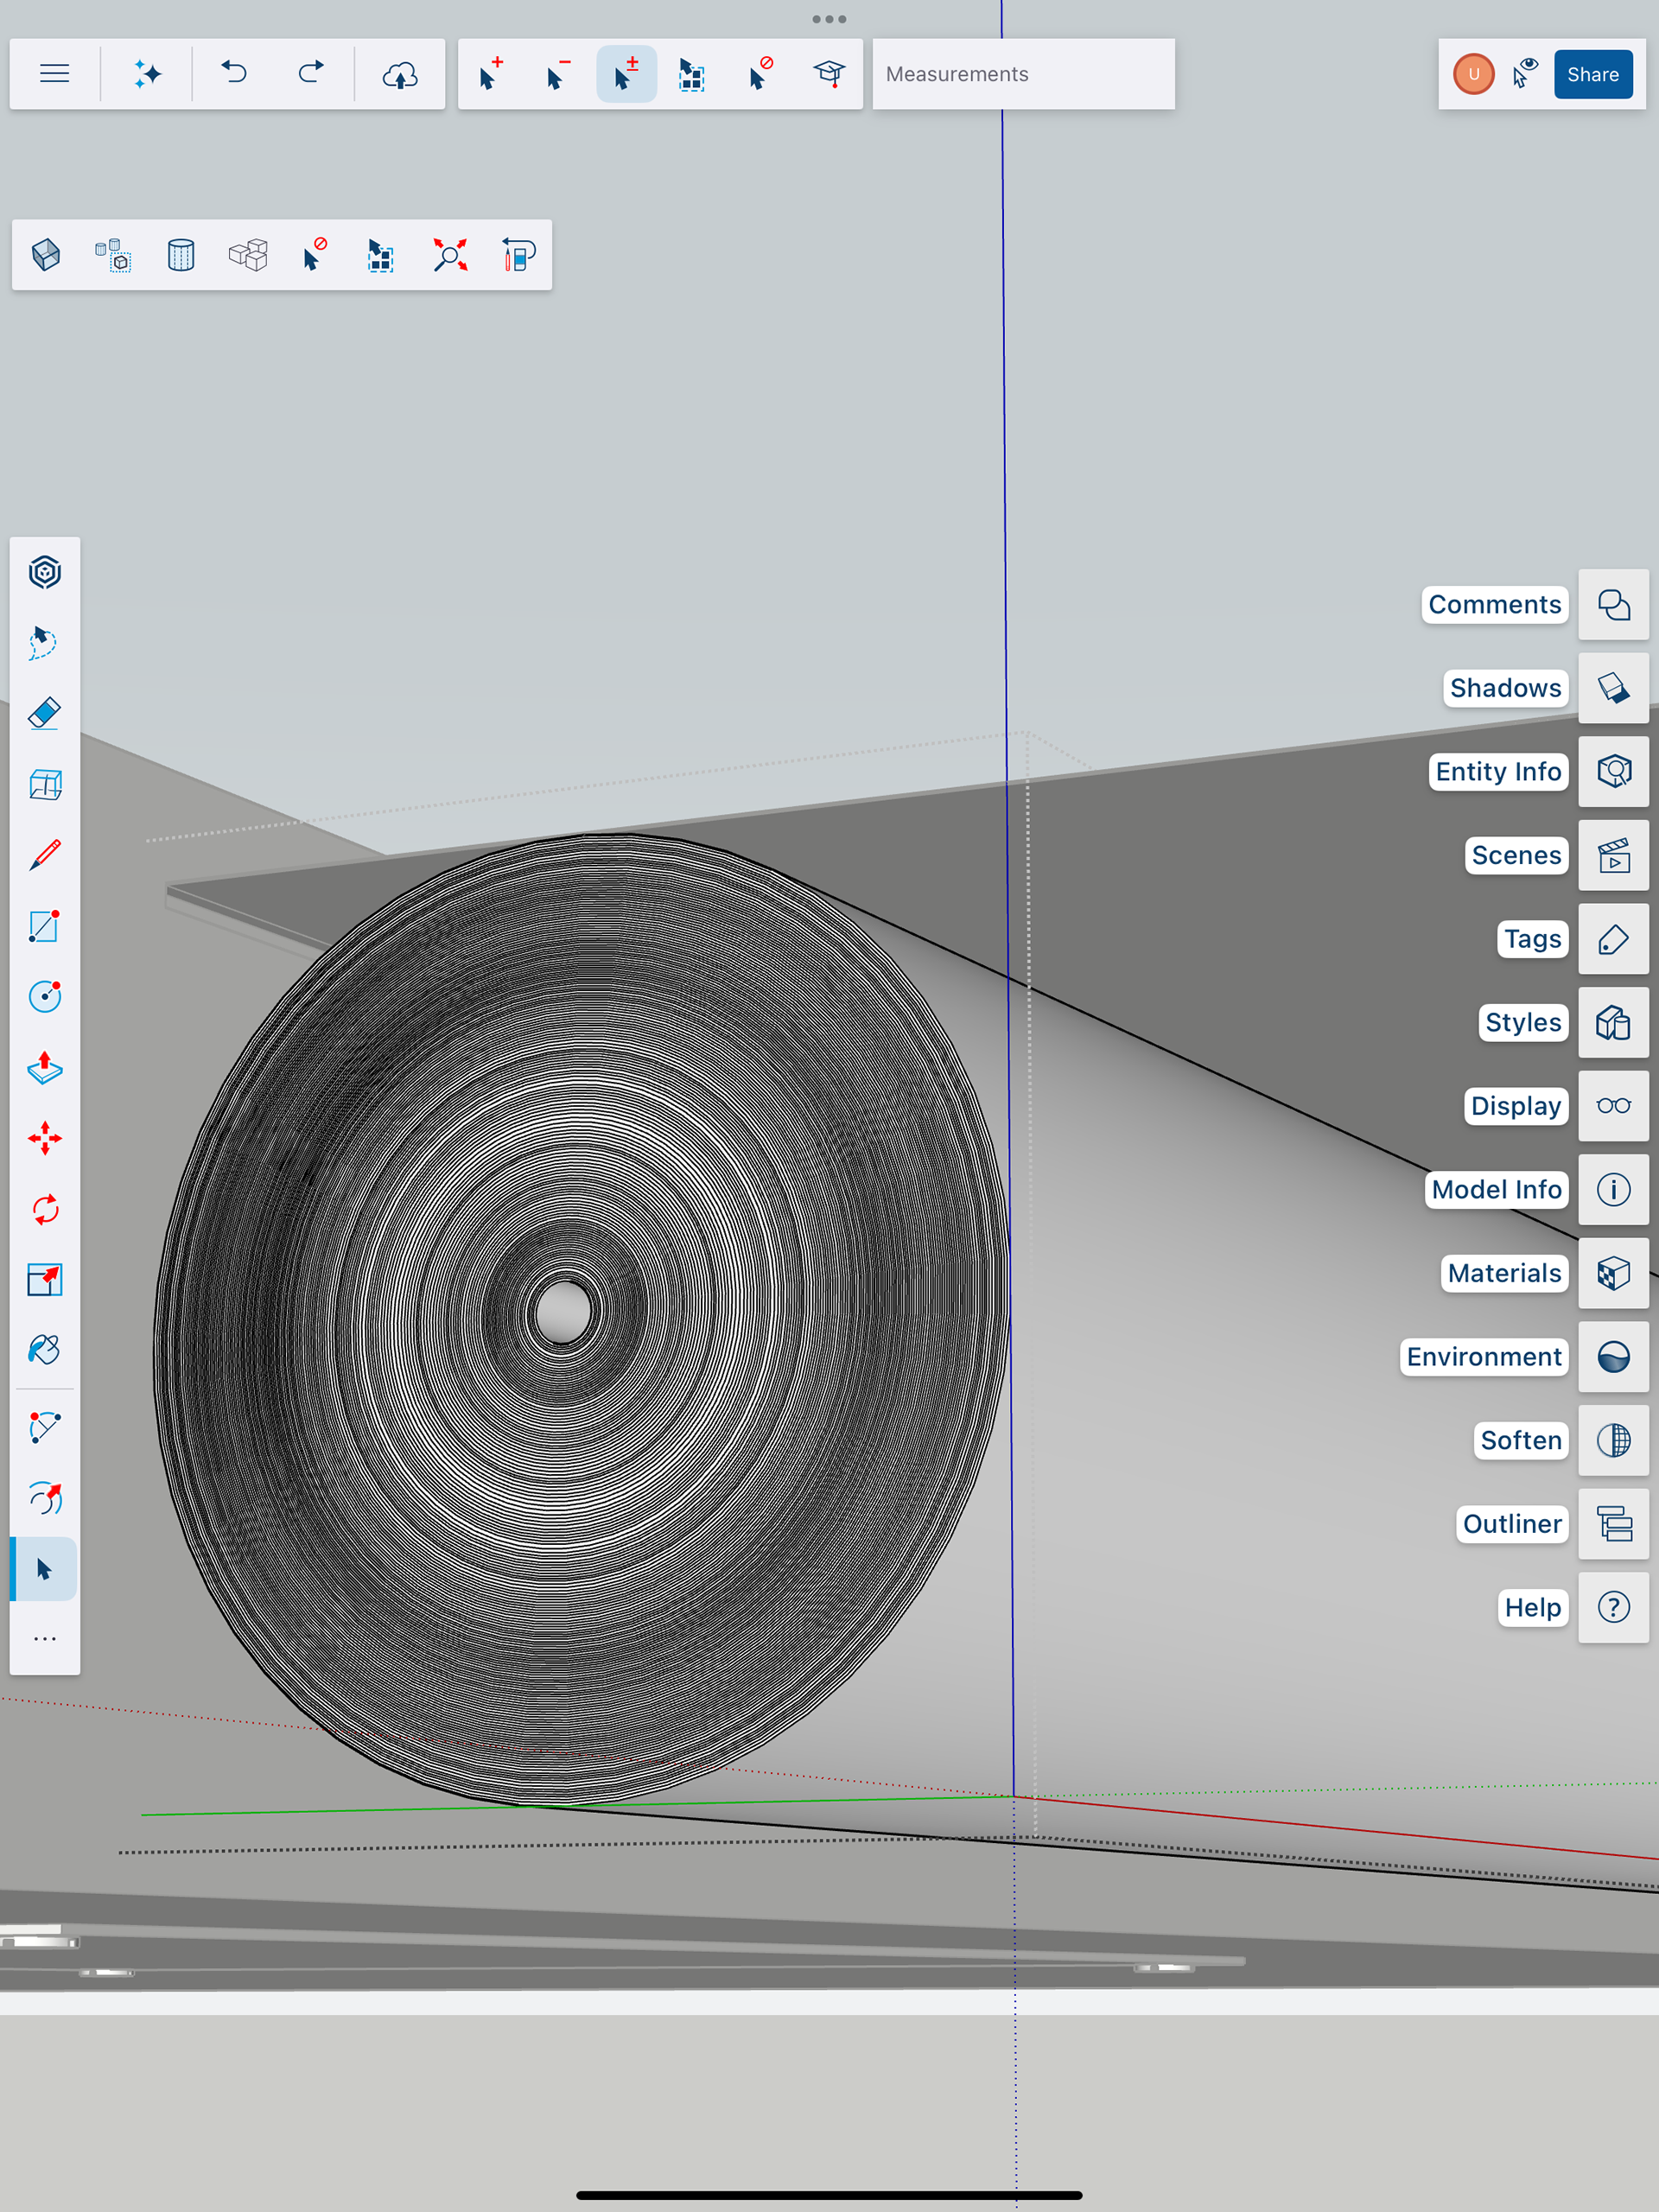Screen dimensions: 1659x2212
Task: Select the Paint Bucket tool
Action: [x=44, y=1350]
